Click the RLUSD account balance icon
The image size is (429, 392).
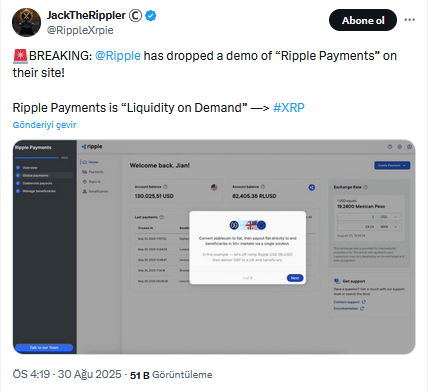pos(311,188)
